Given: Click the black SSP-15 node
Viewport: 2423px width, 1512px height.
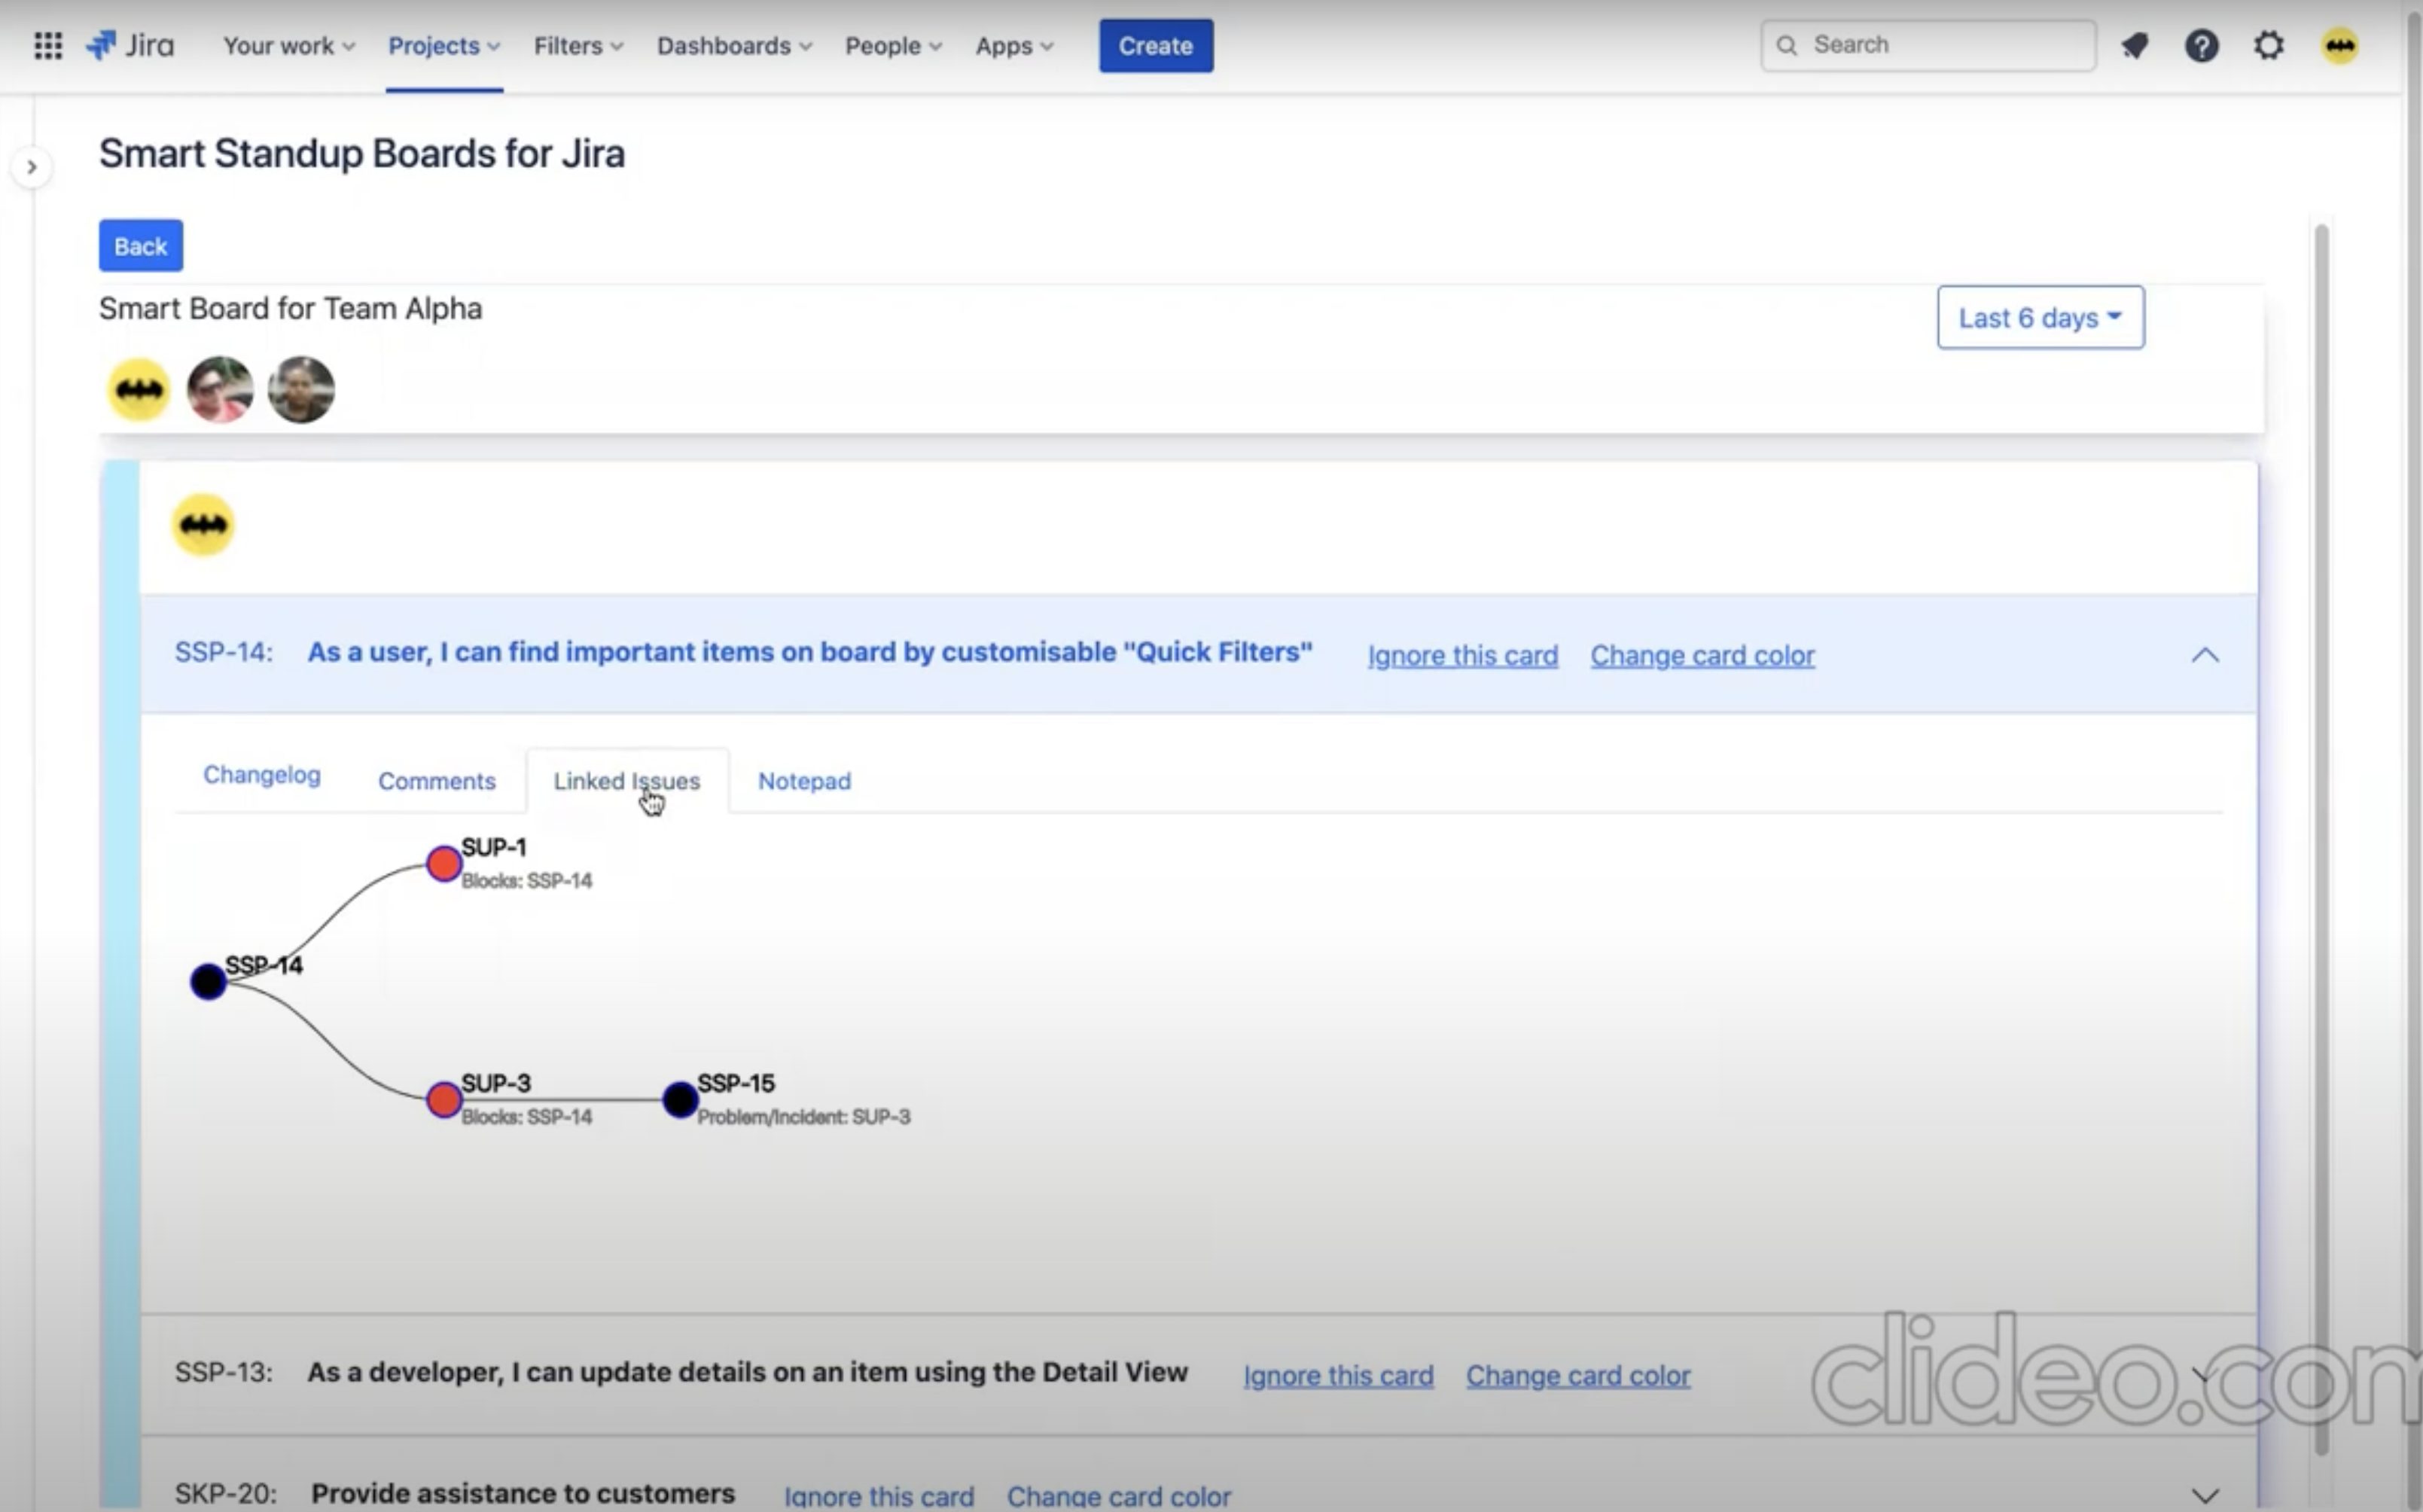Looking at the screenshot, I should (680, 1100).
